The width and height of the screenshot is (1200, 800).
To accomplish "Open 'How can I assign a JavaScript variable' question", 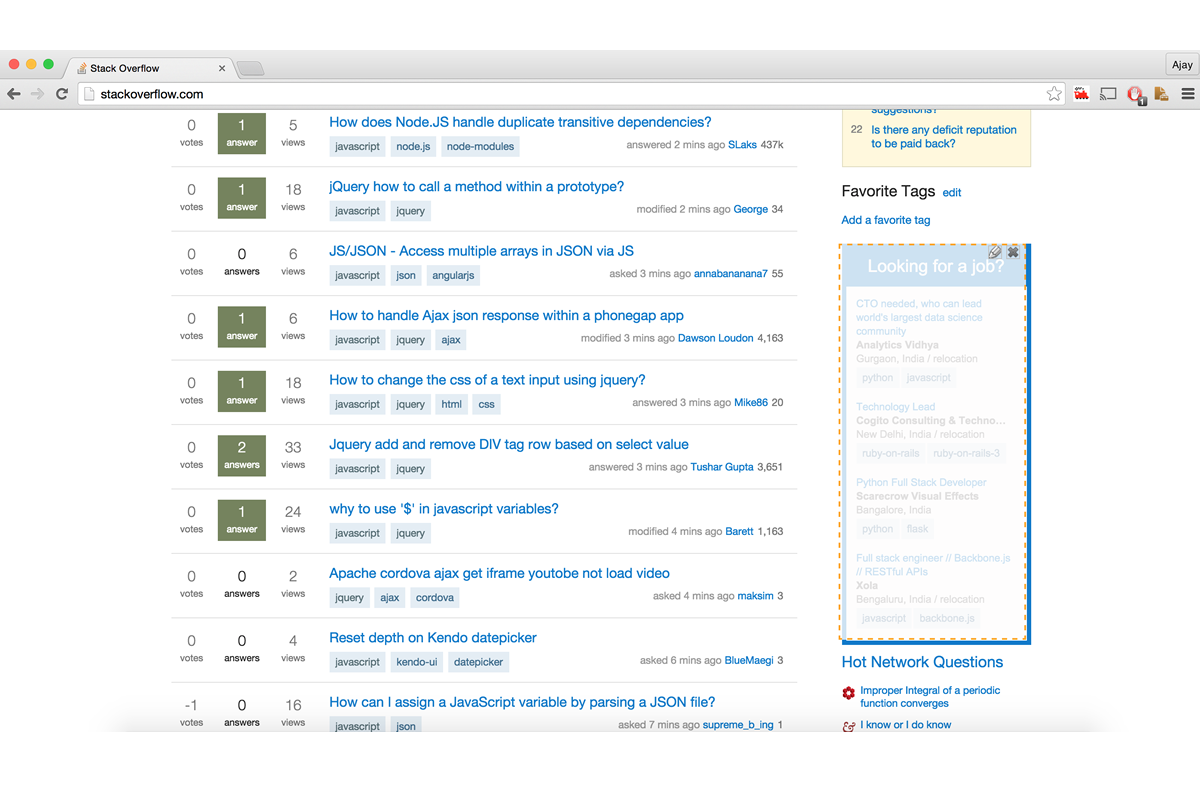I will coord(522,703).
